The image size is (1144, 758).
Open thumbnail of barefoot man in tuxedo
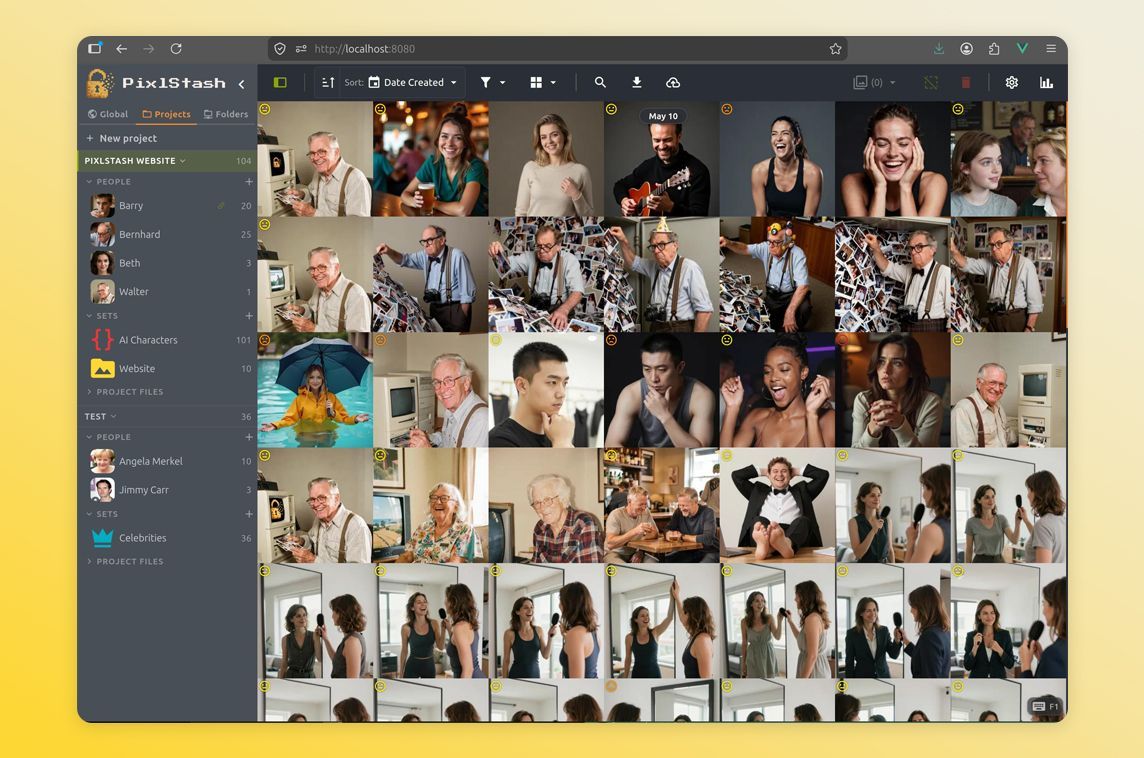(777, 506)
